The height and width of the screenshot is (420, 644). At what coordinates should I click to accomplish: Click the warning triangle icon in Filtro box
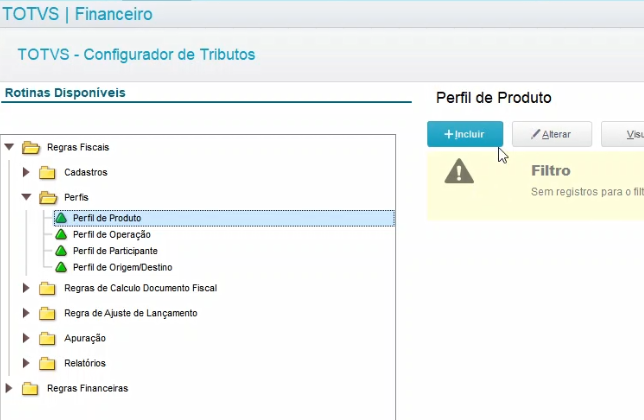point(459,171)
